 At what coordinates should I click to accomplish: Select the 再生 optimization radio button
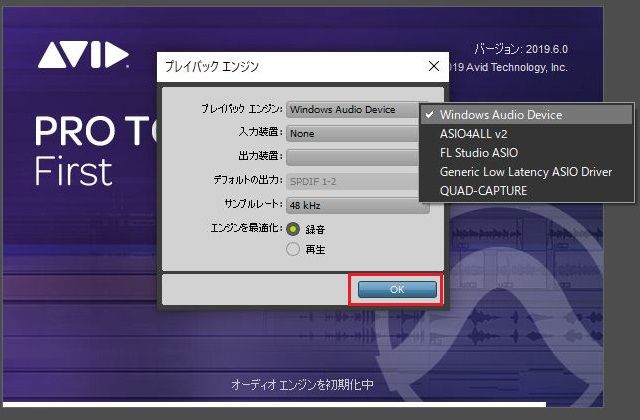[x=293, y=249]
